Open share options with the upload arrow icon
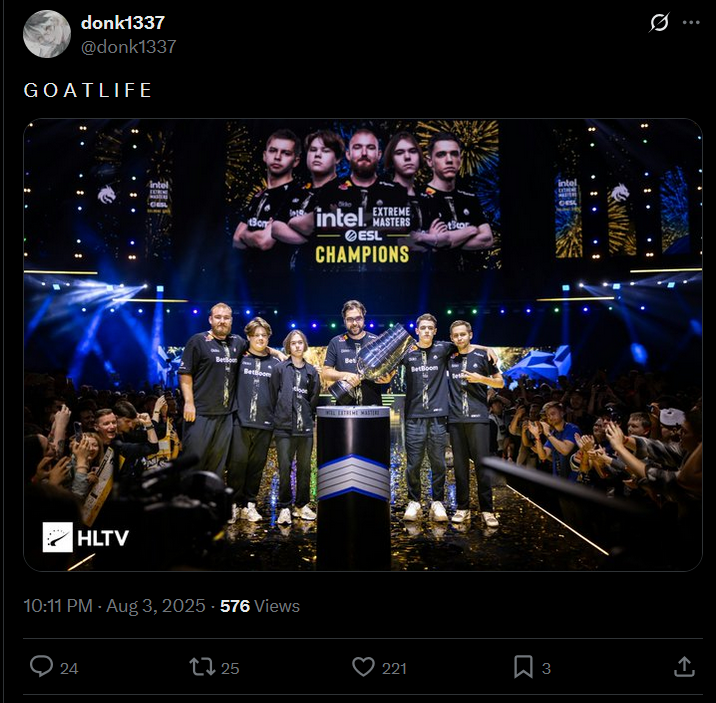716x703 pixels. 684,666
